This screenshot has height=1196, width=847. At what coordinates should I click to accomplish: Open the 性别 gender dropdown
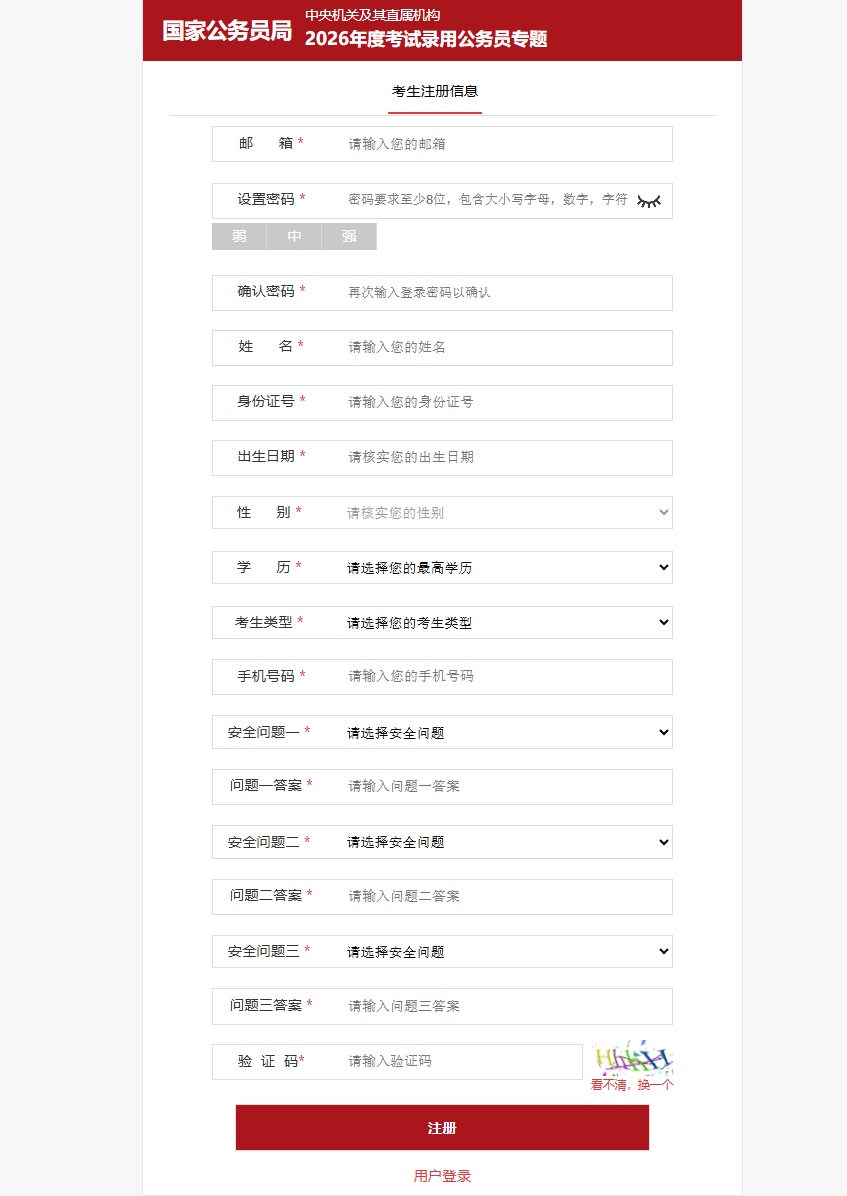coord(505,513)
